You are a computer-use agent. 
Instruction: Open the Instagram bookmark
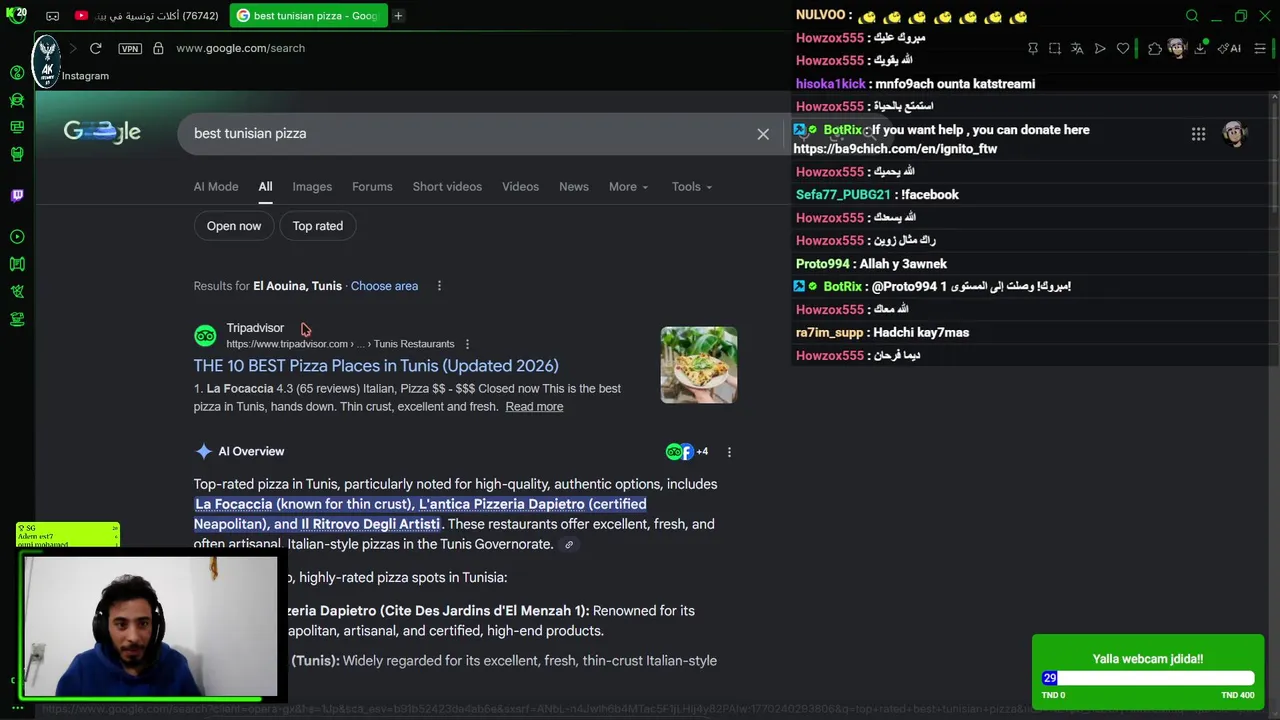[x=85, y=76]
